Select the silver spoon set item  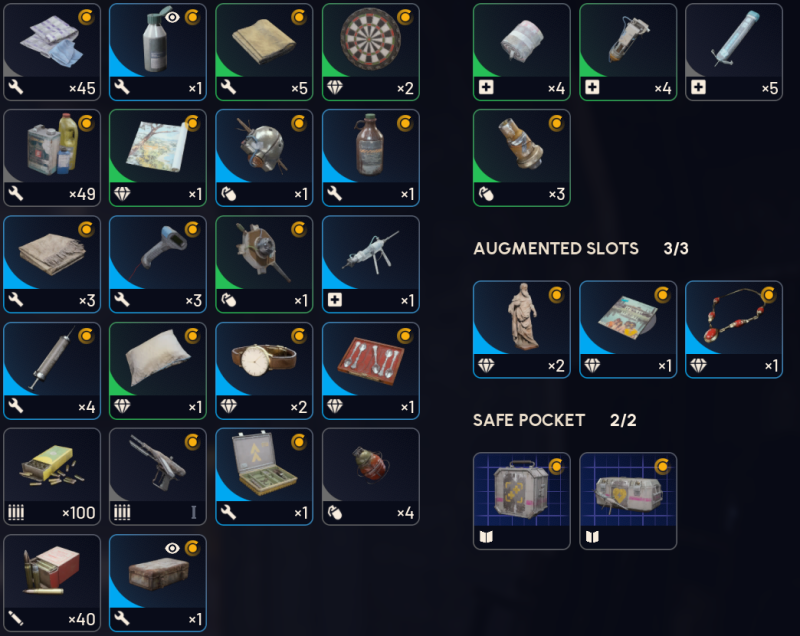tap(371, 371)
